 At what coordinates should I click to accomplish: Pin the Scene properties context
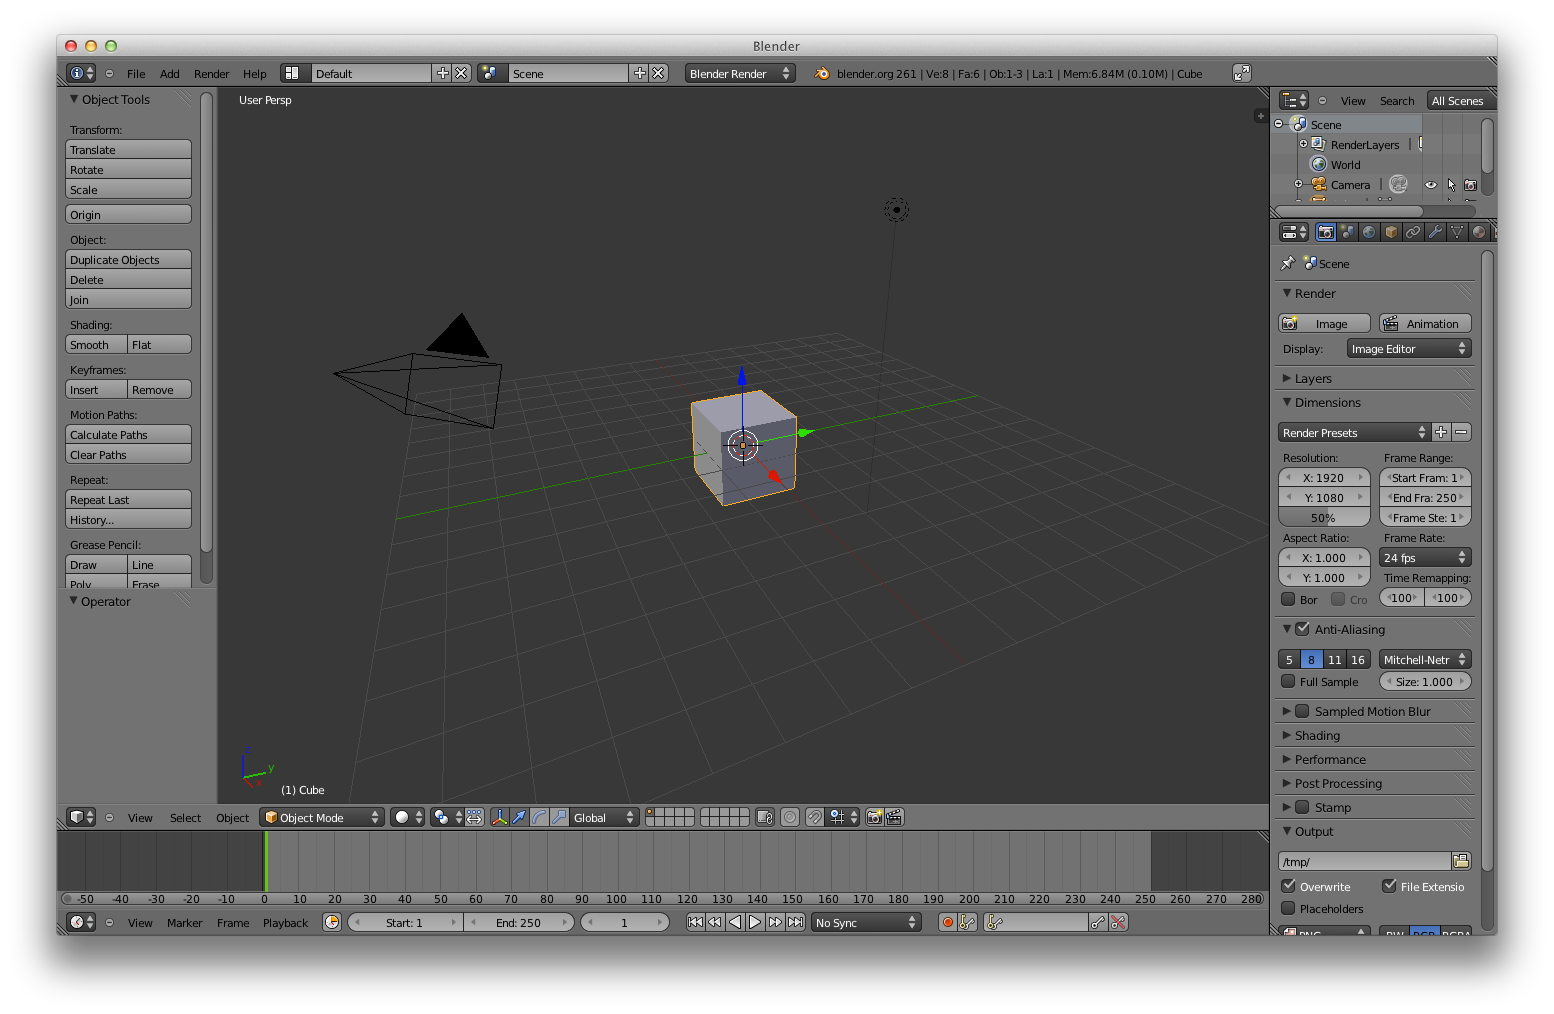coord(1288,263)
